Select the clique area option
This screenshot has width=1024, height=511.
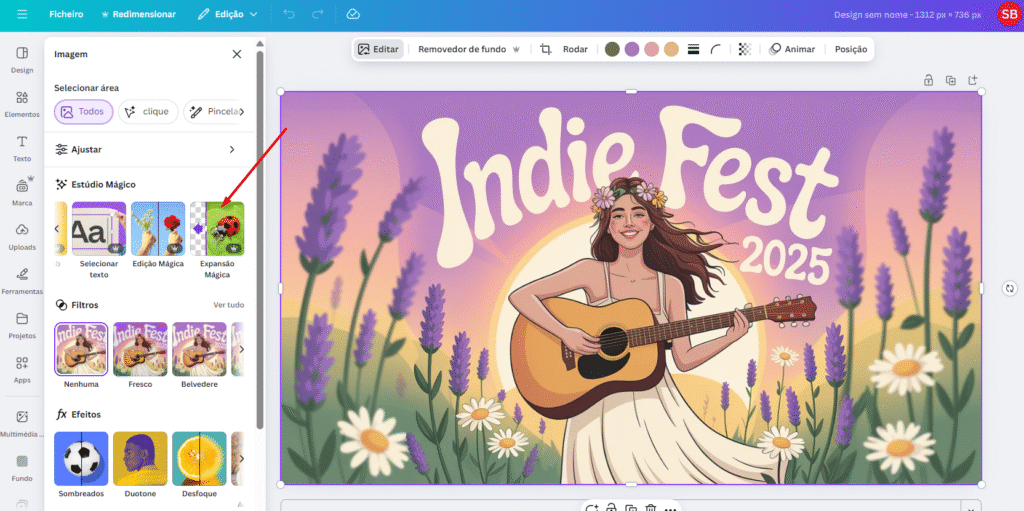tap(148, 112)
